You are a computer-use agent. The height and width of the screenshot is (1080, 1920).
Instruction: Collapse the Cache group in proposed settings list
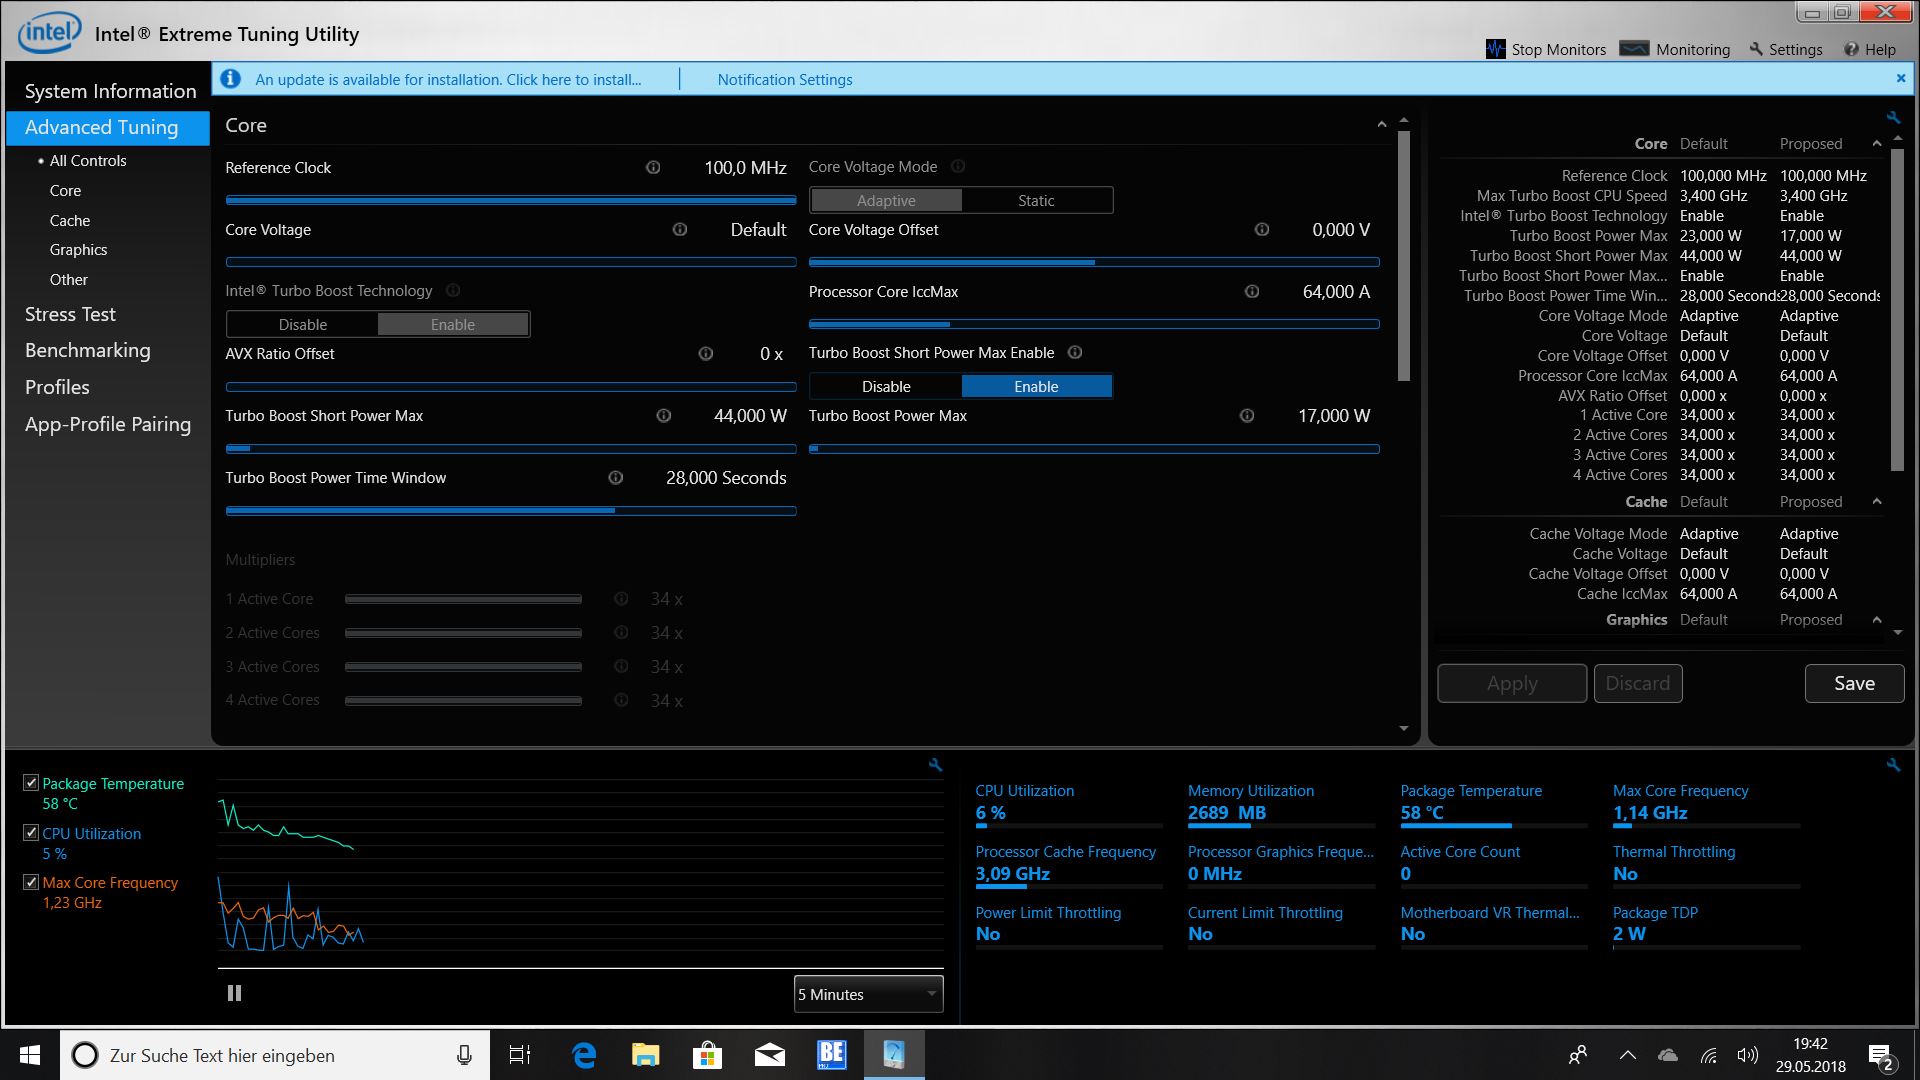(x=1877, y=501)
